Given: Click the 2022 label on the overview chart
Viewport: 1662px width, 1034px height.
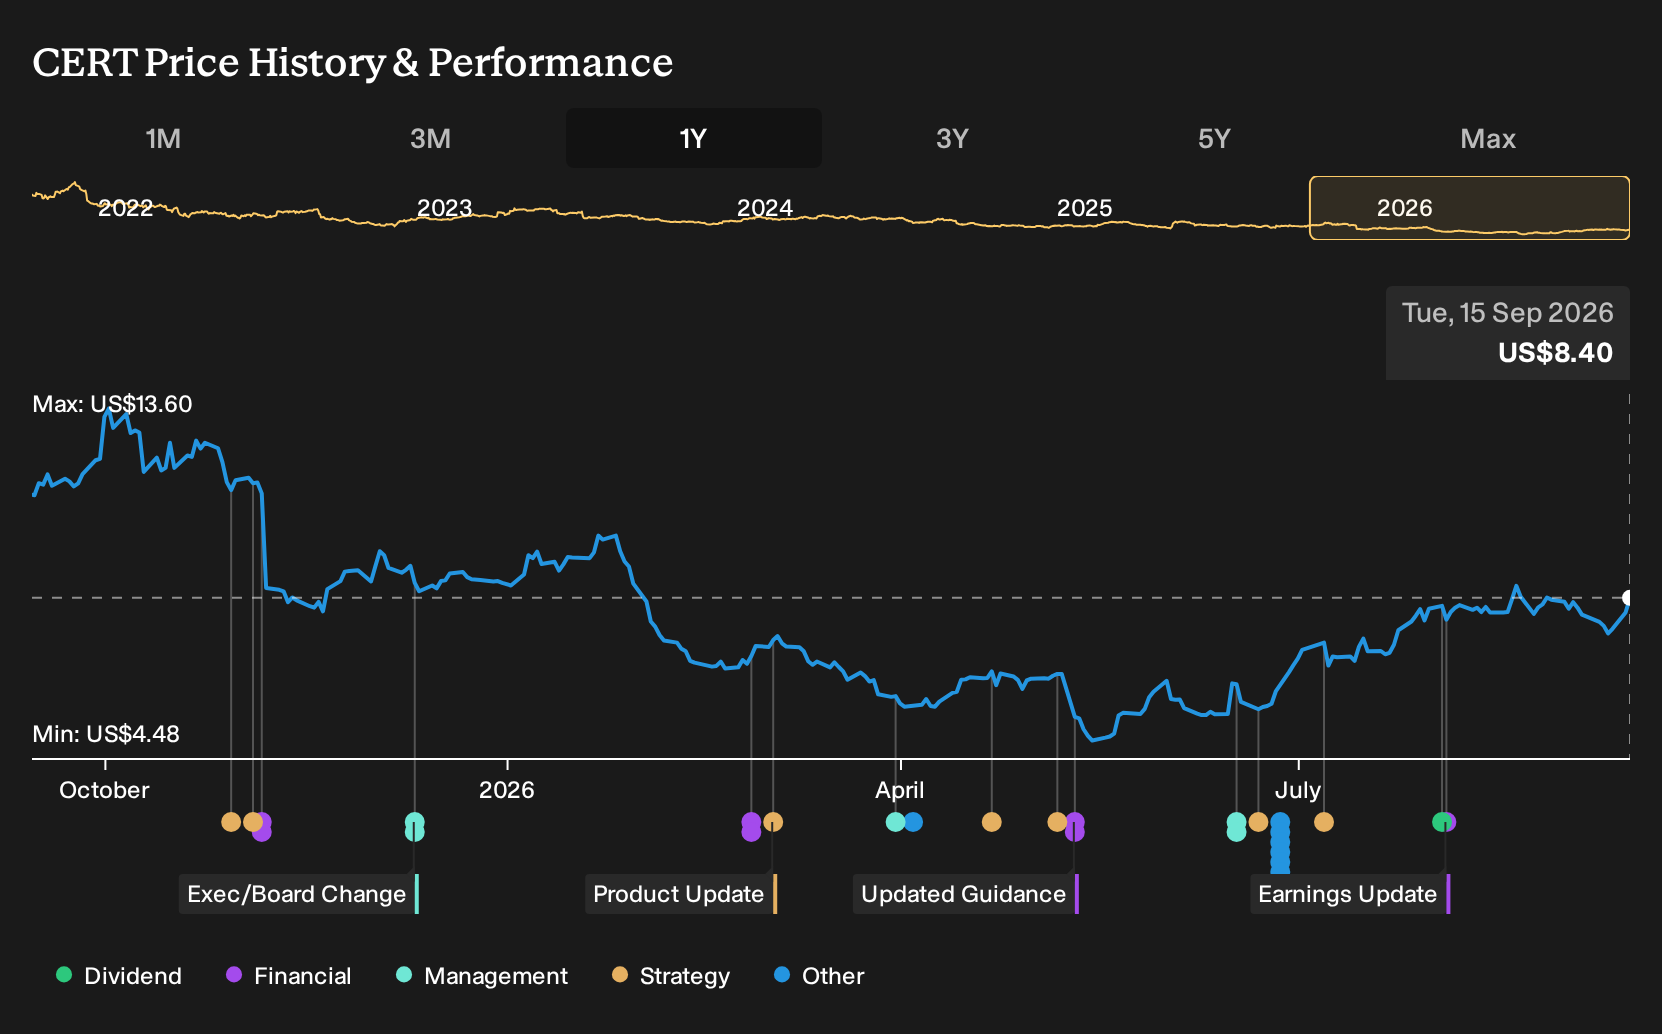Looking at the screenshot, I should click(125, 208).
